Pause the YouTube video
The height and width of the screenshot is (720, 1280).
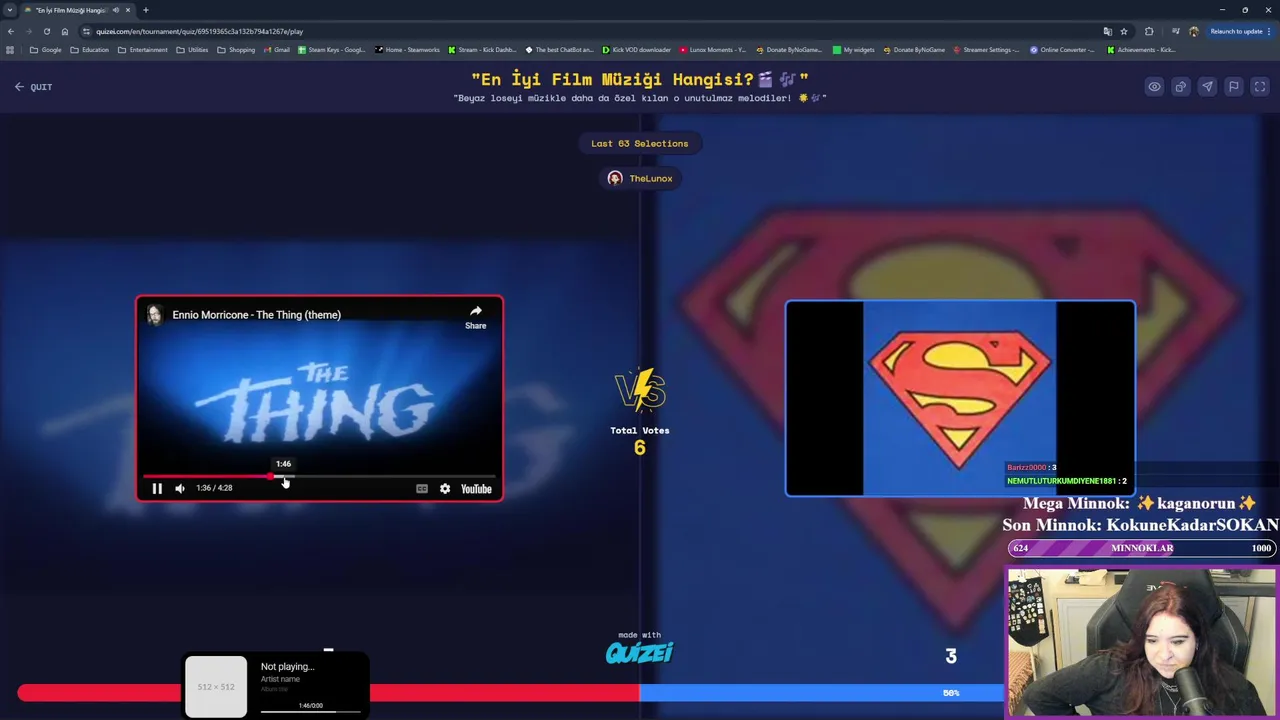(157, 488)
